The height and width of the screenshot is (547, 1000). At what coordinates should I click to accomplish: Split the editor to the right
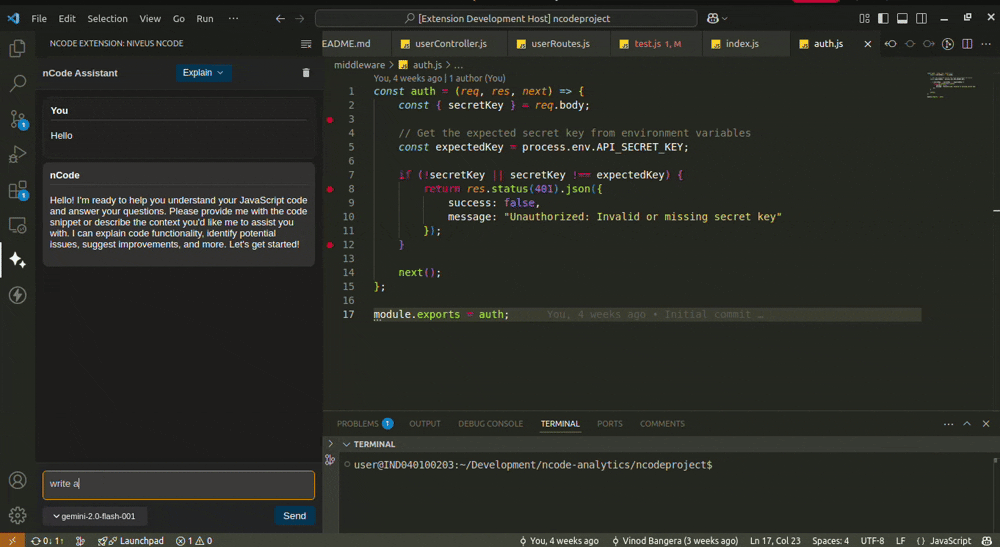(967, 44)
